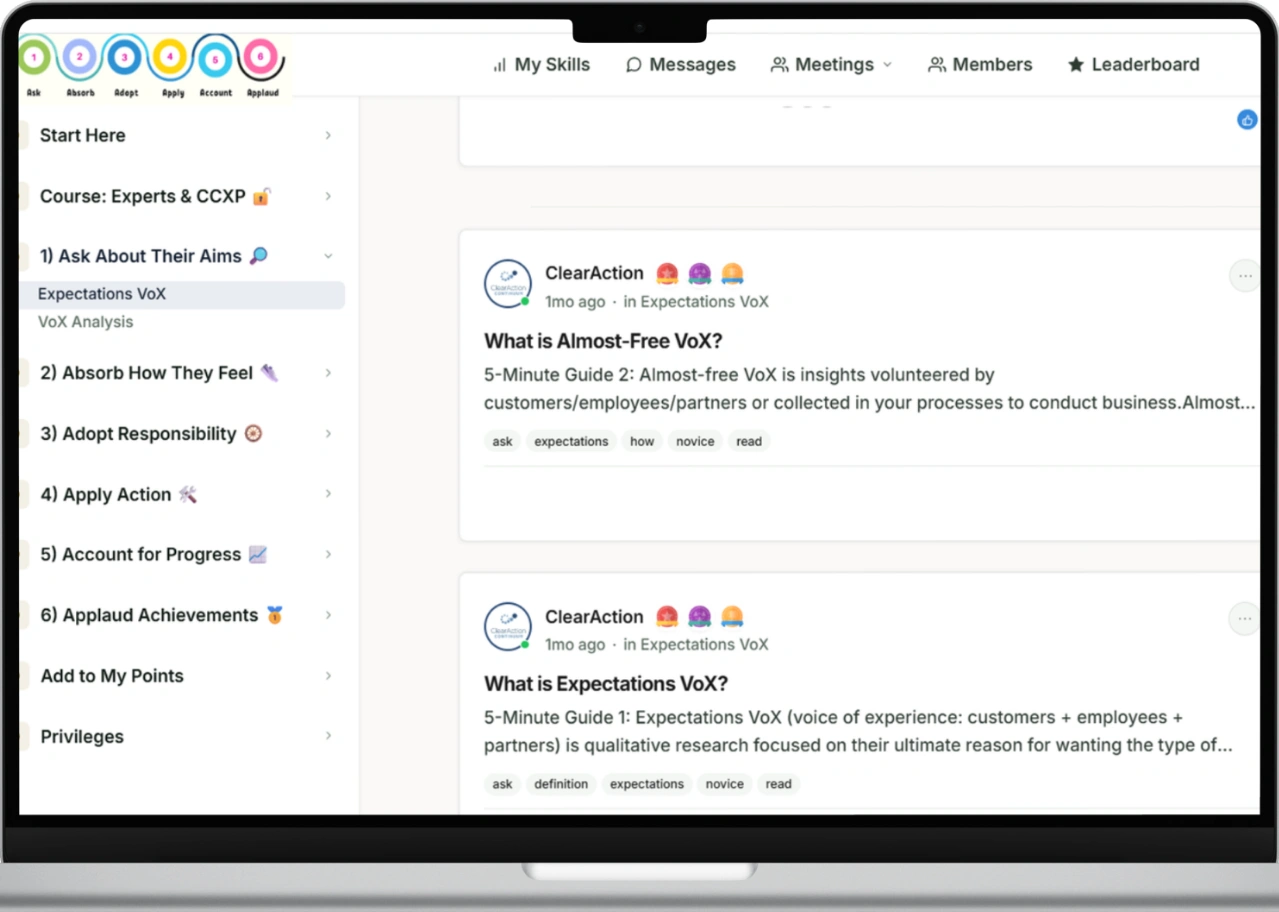Click the Apply circle logo icon

point(170,57)
